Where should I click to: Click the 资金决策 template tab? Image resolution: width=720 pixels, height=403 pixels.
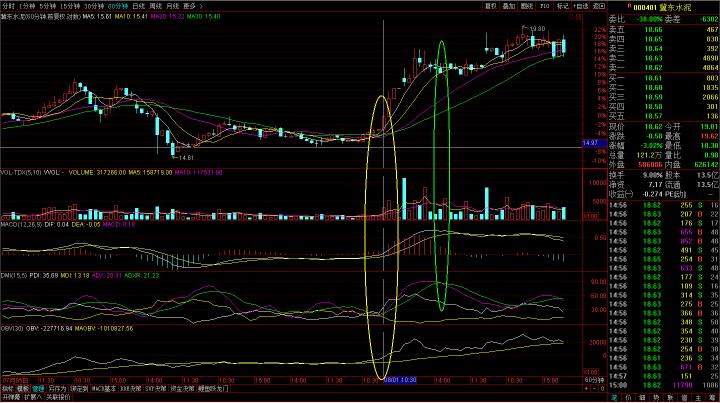(183, 389)
